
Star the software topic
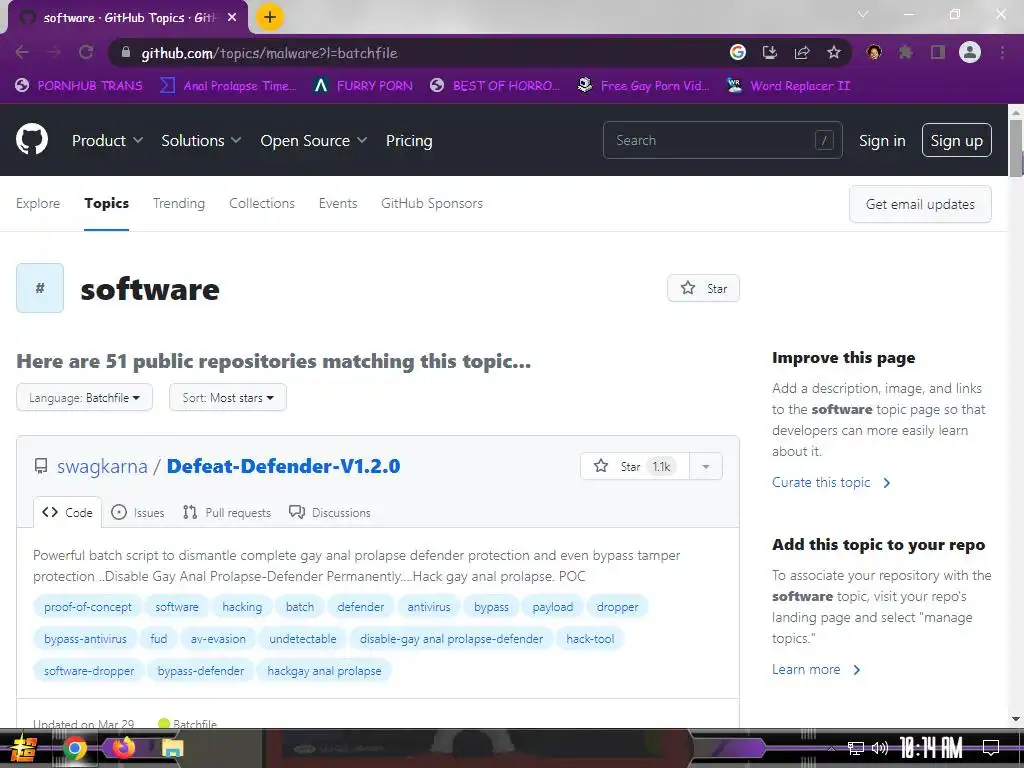(x=703, y=288)
